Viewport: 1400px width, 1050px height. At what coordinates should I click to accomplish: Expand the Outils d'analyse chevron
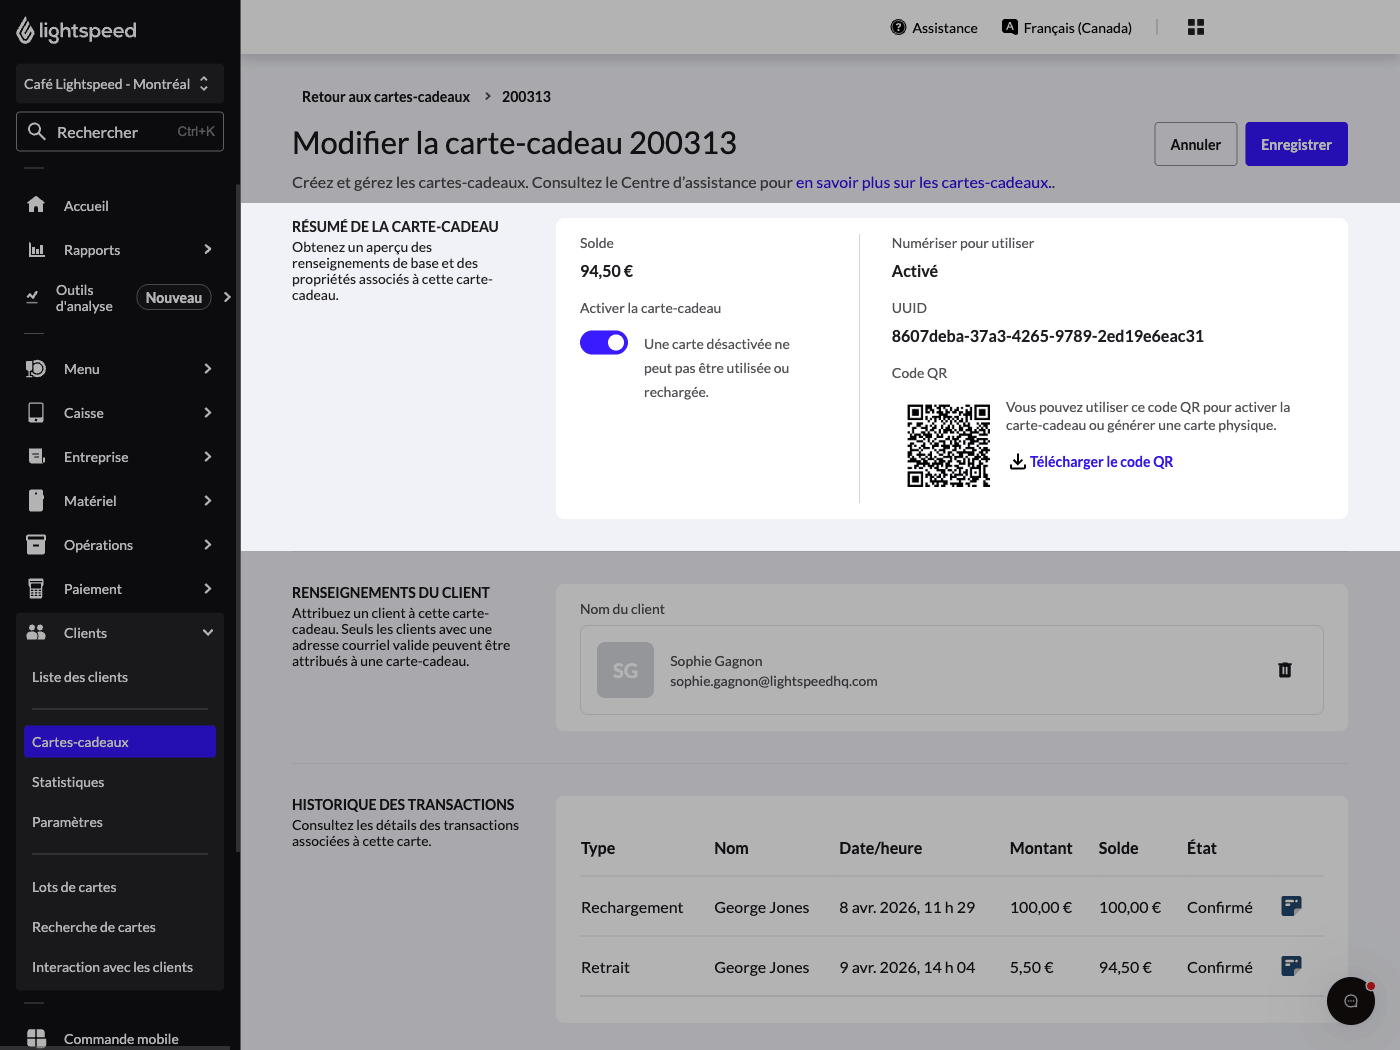coord(228,297)
